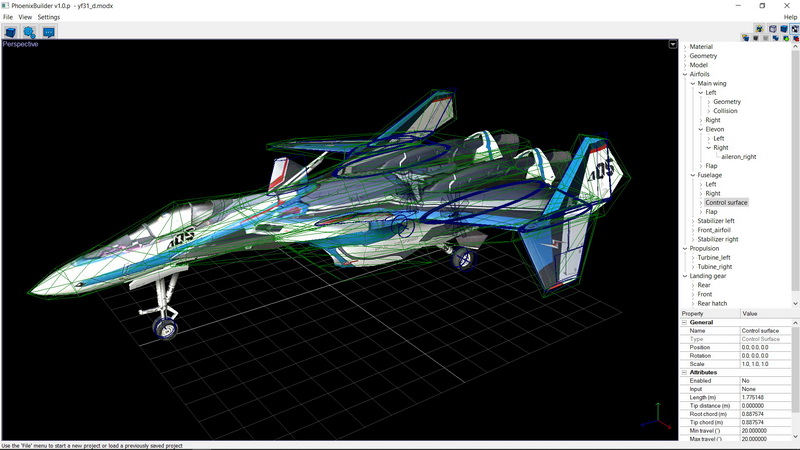Collapse the General property section
Image resolution: width=800 pixels, height=450 pixels.
click(x=685, y=322)
